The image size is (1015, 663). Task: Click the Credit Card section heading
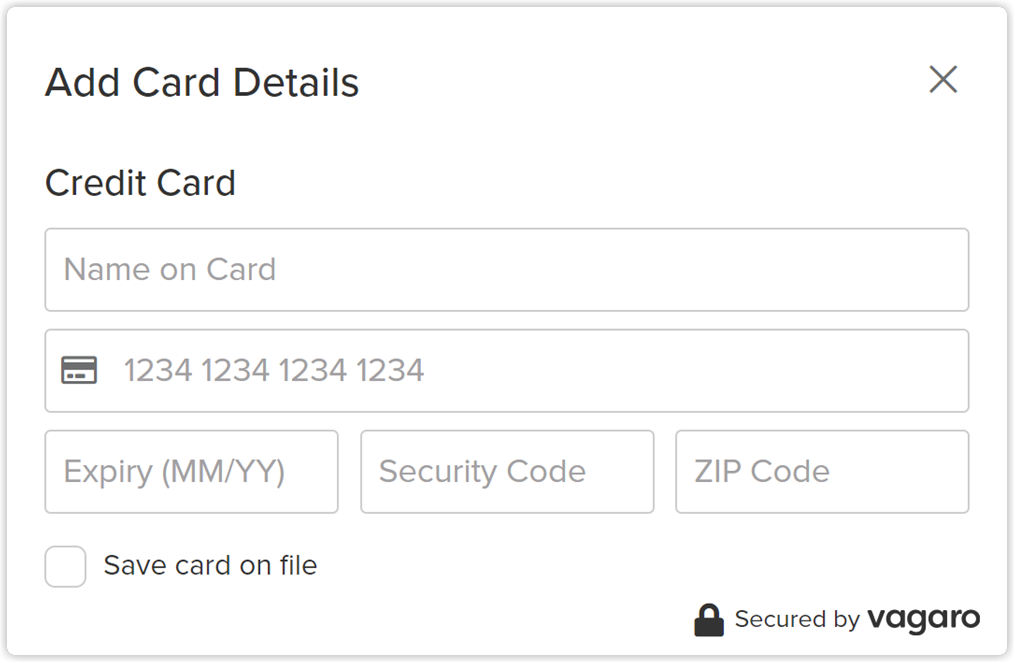click(x=140, y=183)
